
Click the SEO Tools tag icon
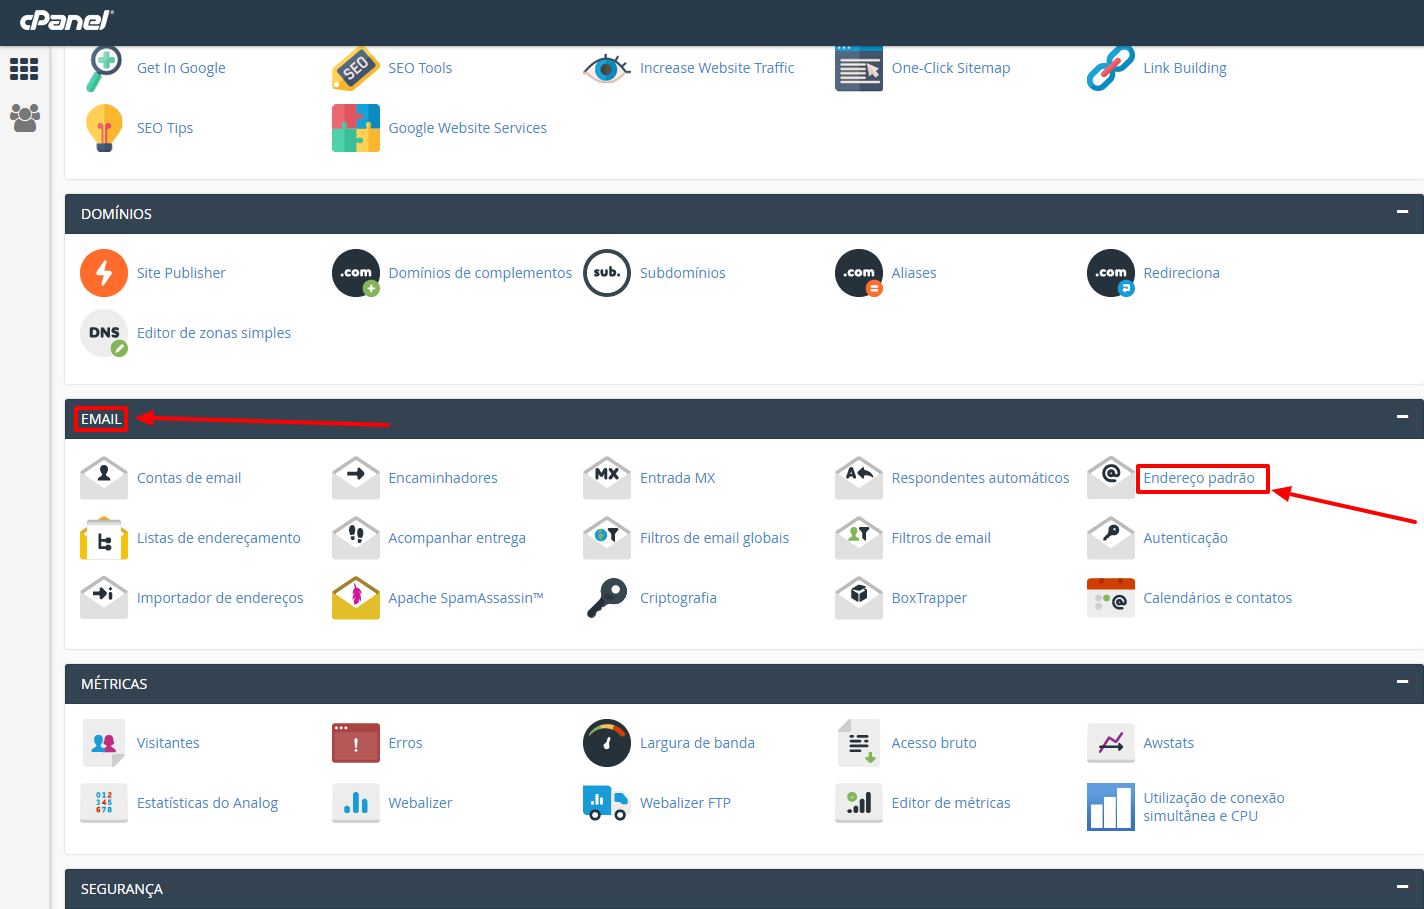[356, 68]
